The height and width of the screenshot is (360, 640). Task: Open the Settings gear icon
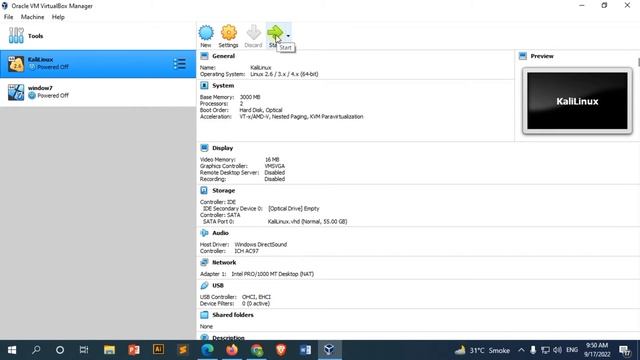pyautogui.click(x=229, y=33)
